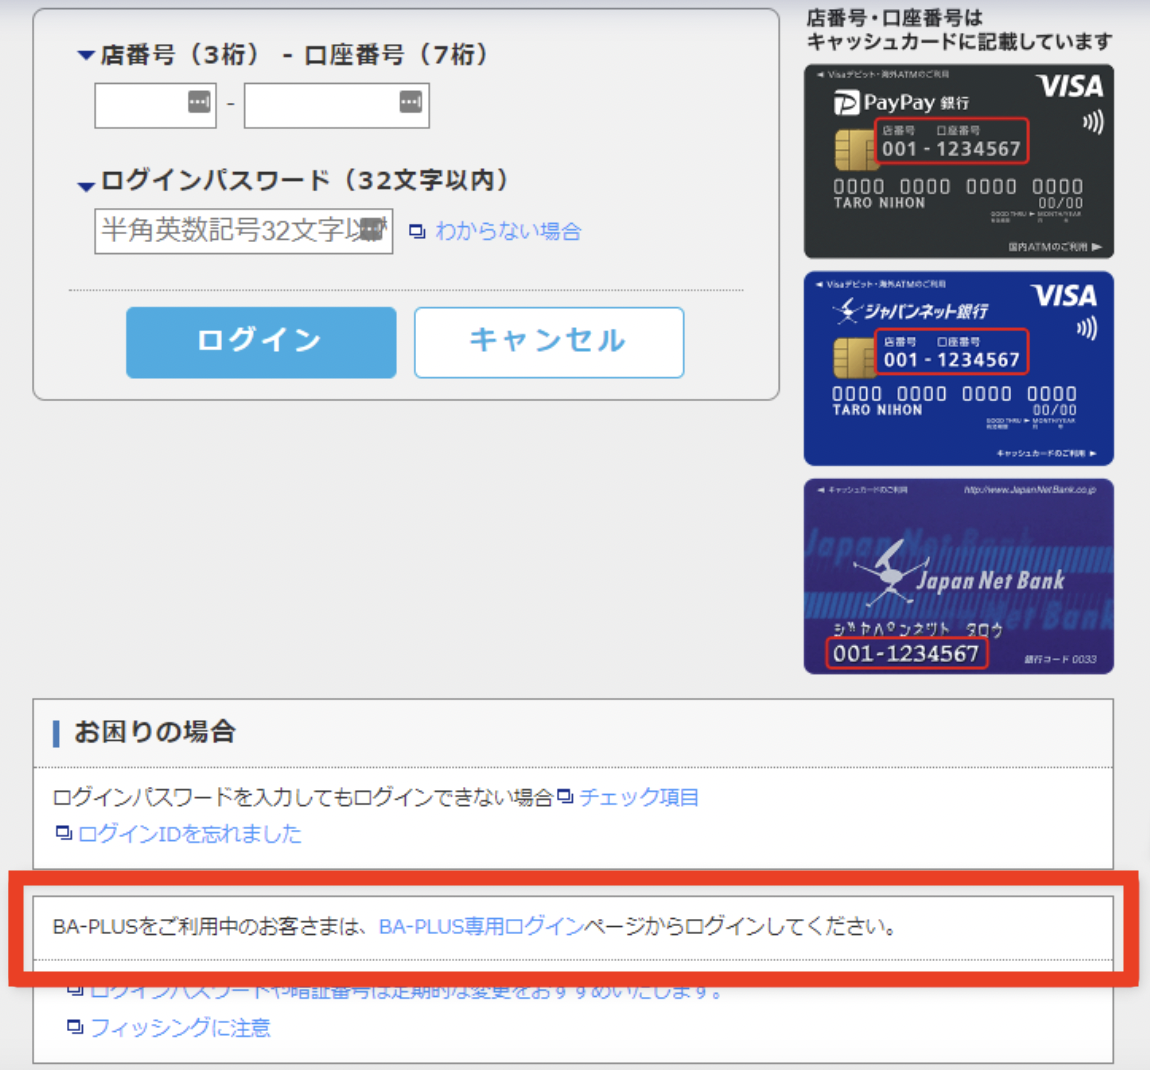
Task: Collapse the ログインパスワード section triangle
Action: coord(86,186)
